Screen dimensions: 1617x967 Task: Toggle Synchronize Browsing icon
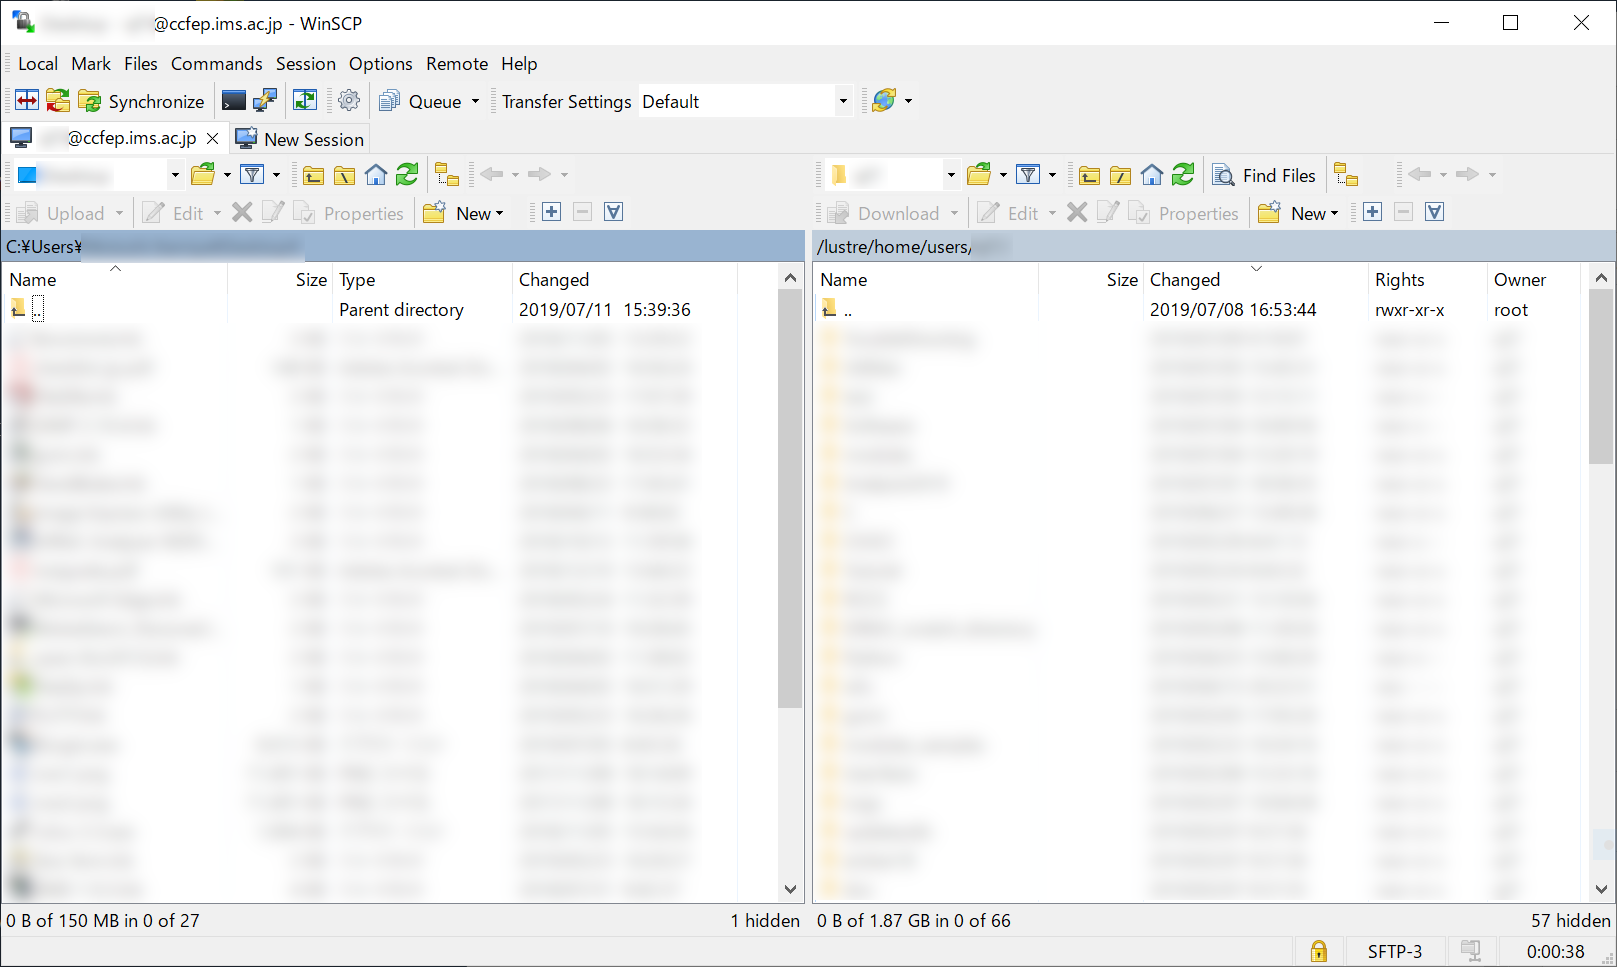(305, 101)
